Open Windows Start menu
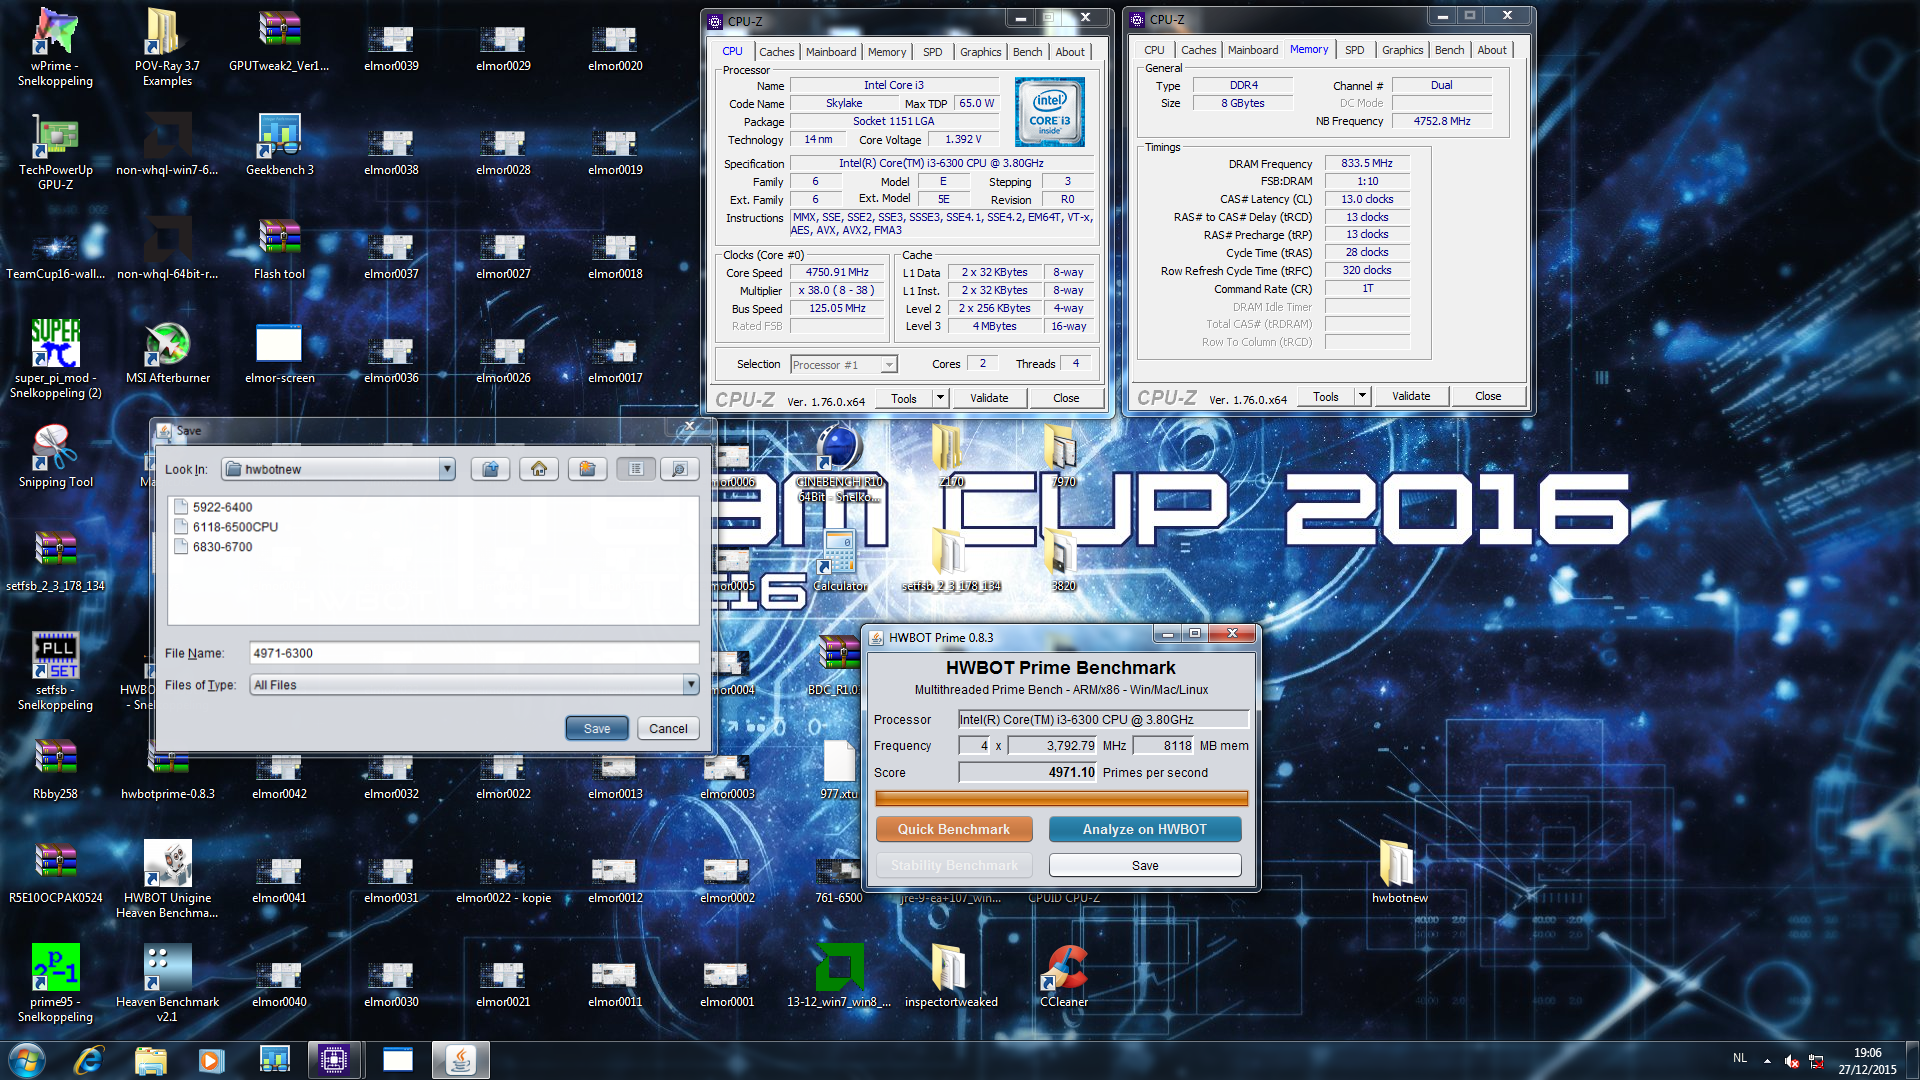The width and height of the screenshot is (1920, 1080). tap(27, 1060)
